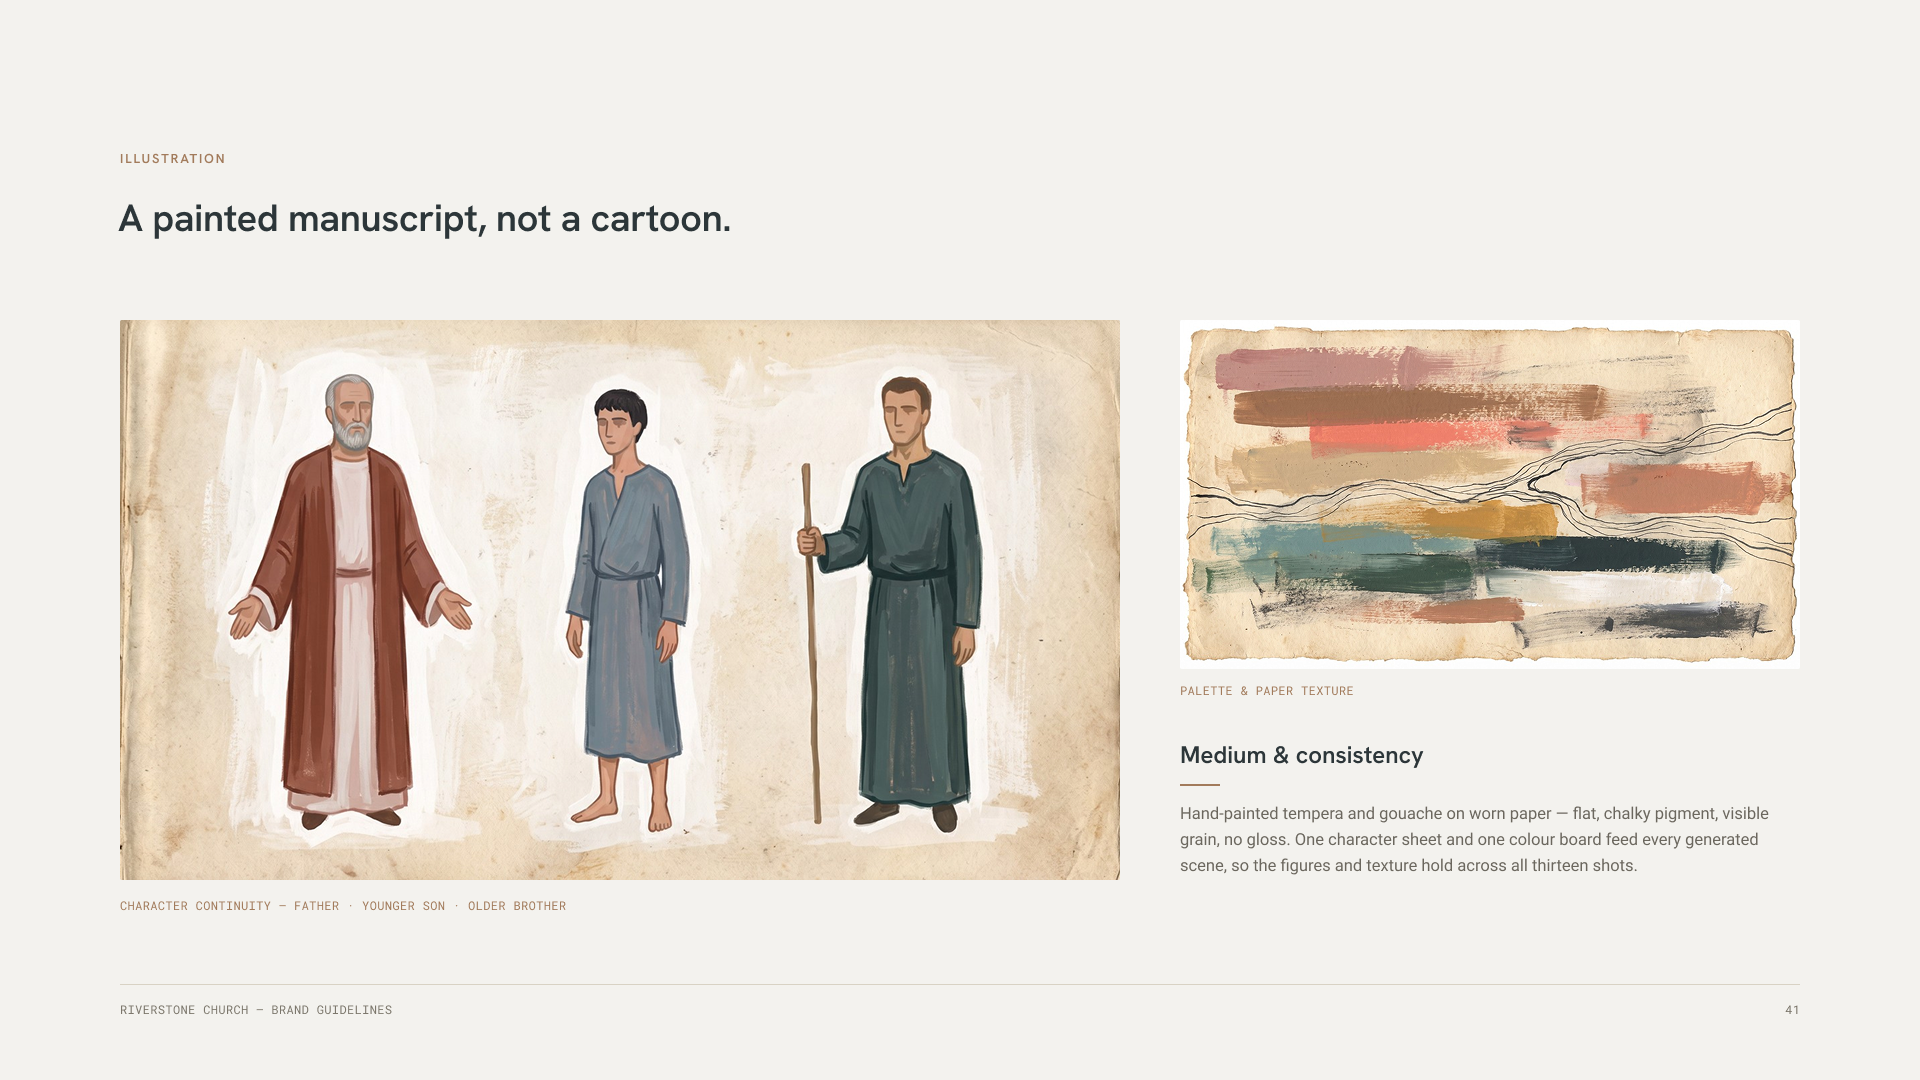Screen dimensions: 1920x1080
Task: Click the page number 41
Action: coord(1792,1010)
